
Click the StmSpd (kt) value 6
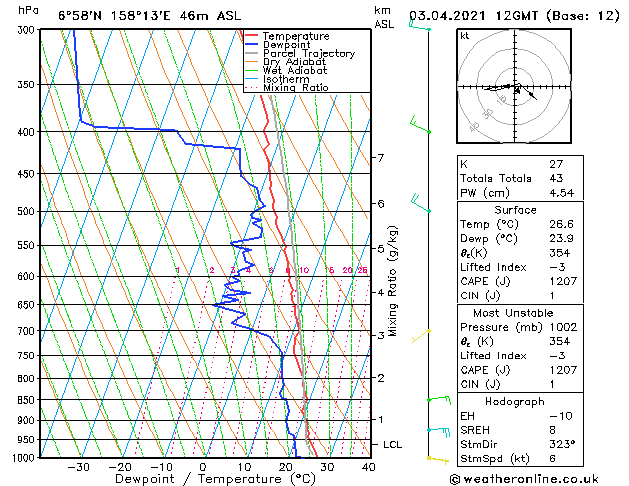click(x=552, y=458)
